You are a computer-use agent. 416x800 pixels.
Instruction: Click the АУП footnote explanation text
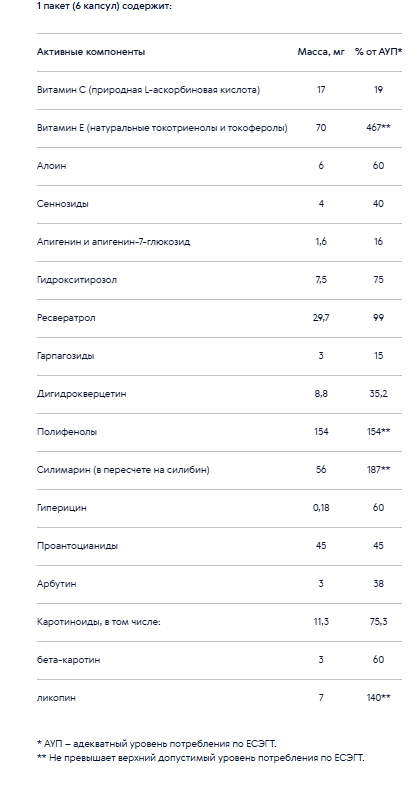[x=157, y=744]
